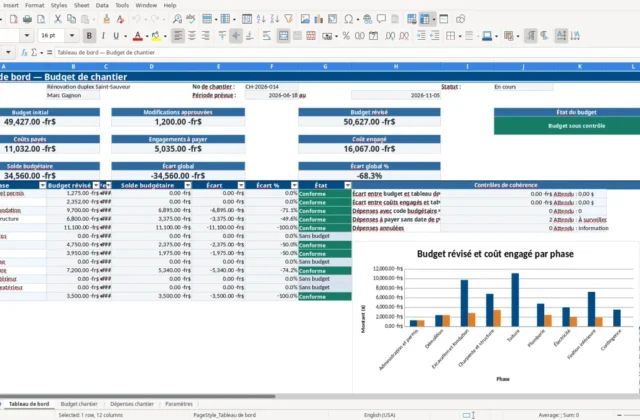Open the Function Wizard fx icon
640x420 pixels.
[24, 53]
